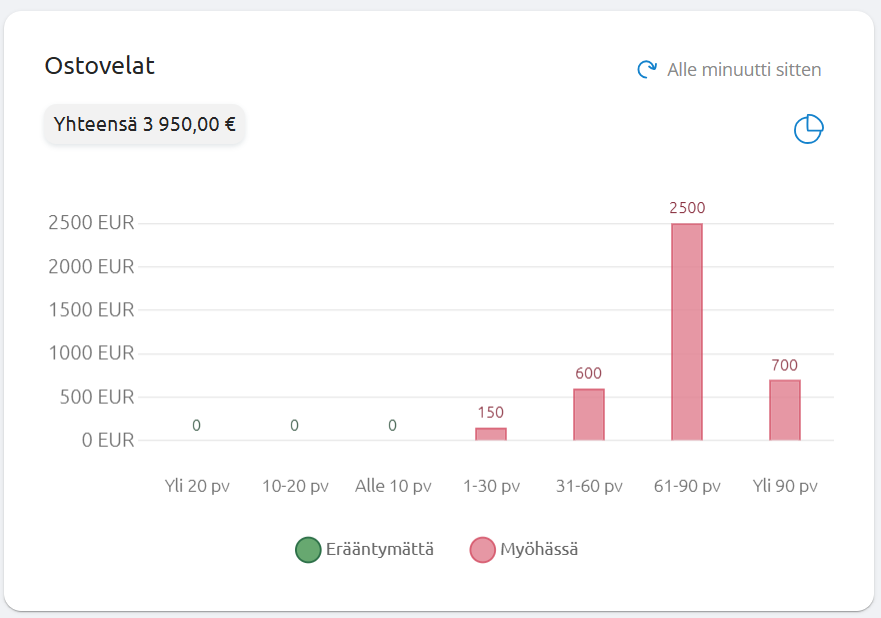
Task: Click the Alle minuutti sitten text
Action: [x=744, y=70]
